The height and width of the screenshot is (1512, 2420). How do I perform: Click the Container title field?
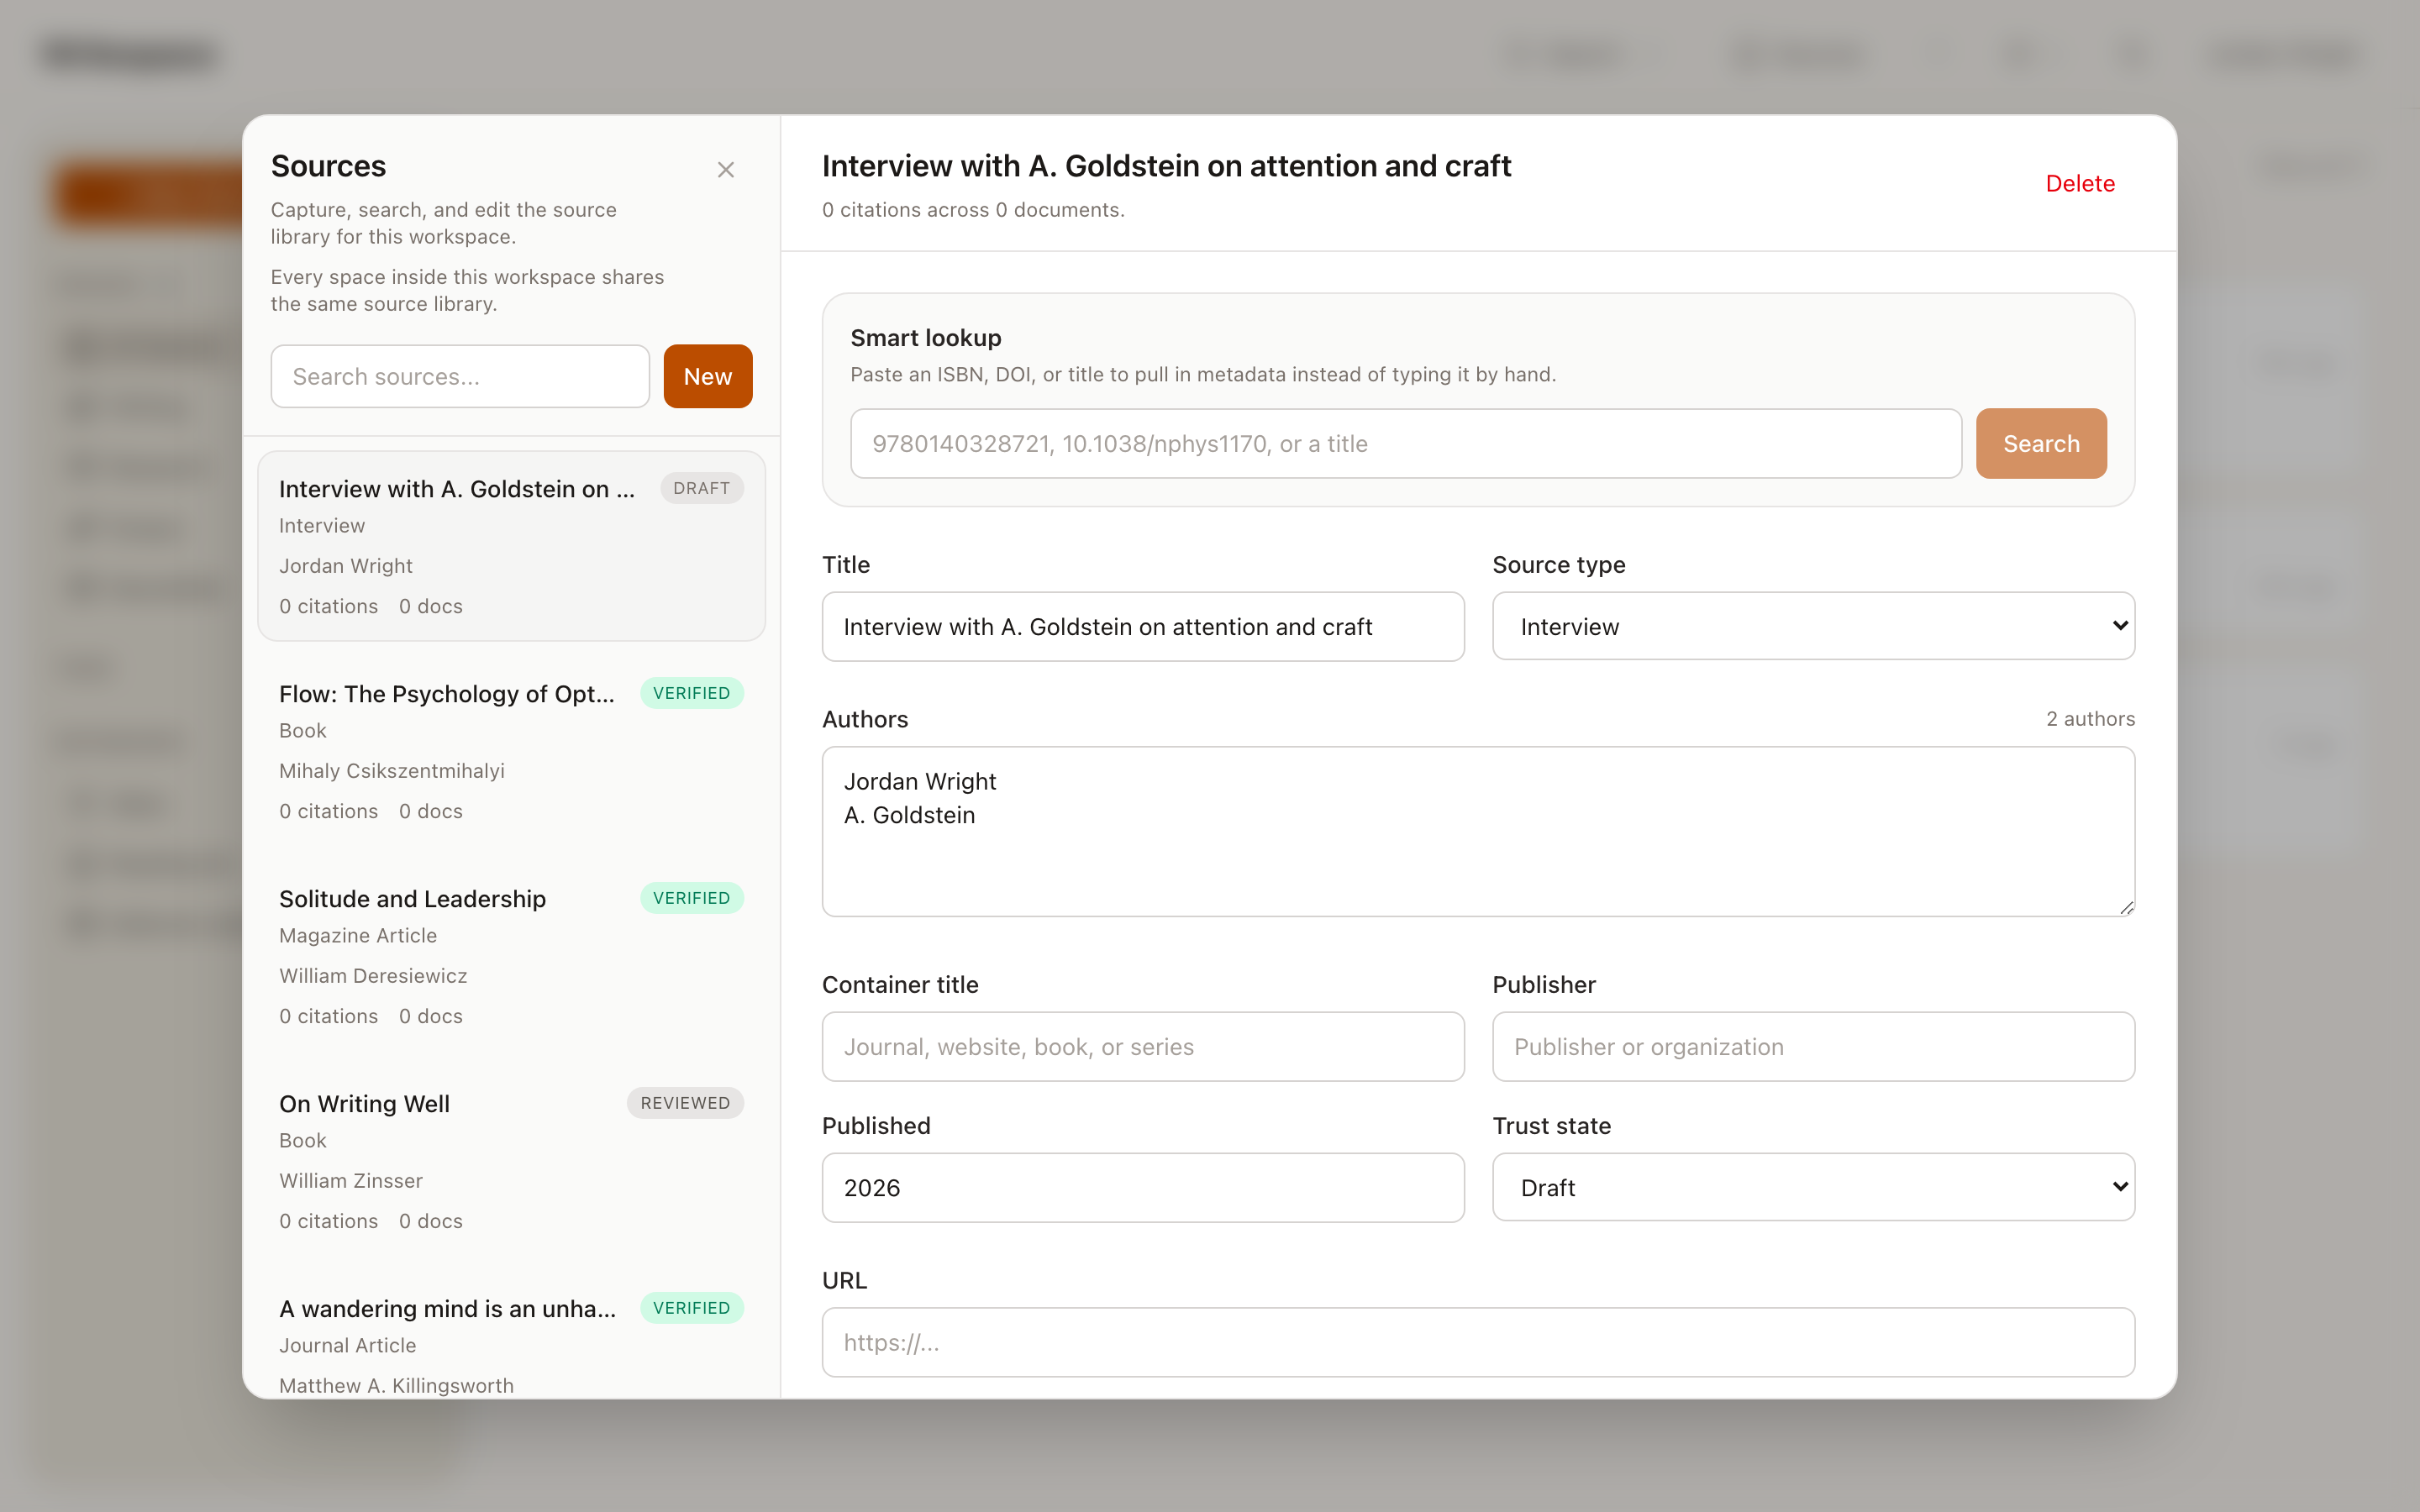click(1142, 1046)
